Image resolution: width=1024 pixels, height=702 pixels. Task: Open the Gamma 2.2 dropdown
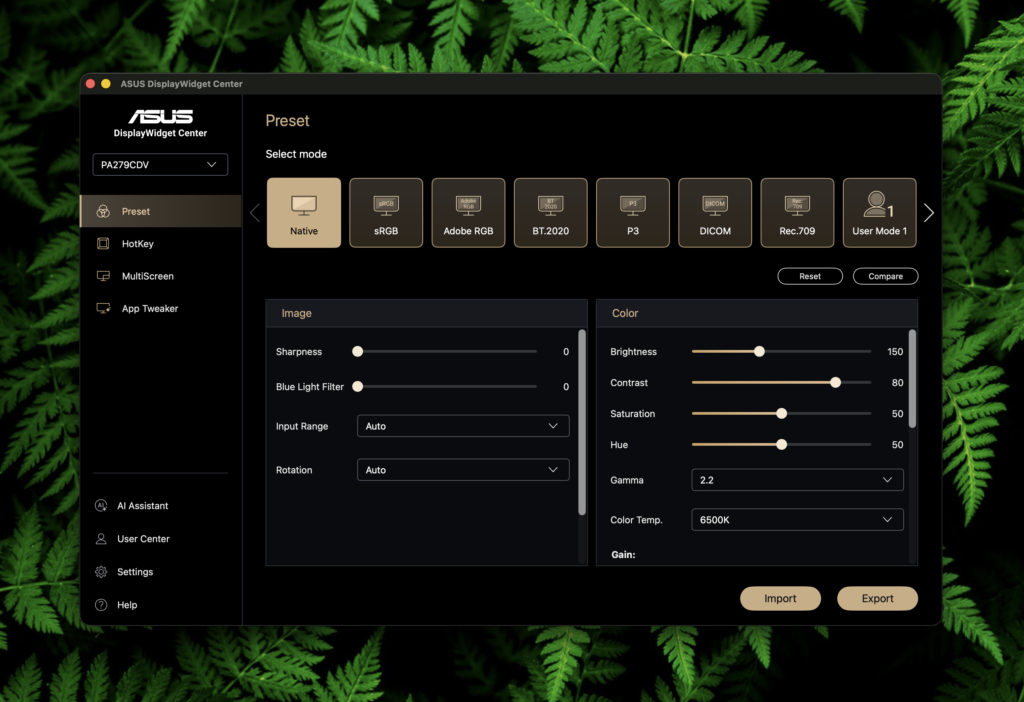[797, 480]
